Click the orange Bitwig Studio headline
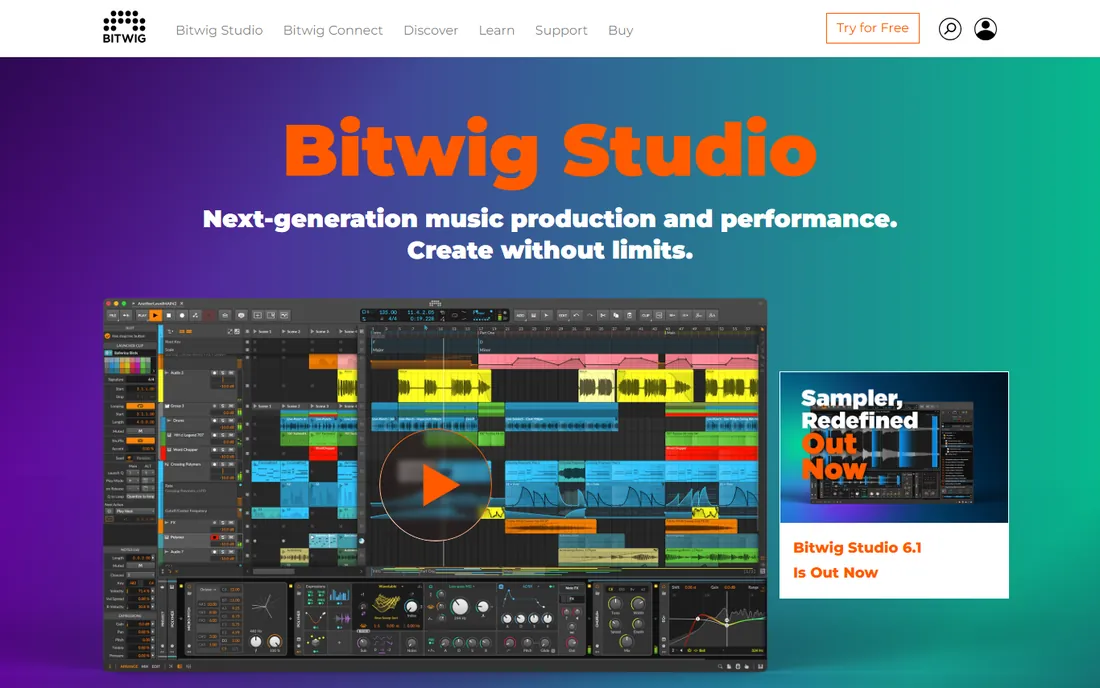The width and height of the screenshot is (1100, 688). [550, 151]
